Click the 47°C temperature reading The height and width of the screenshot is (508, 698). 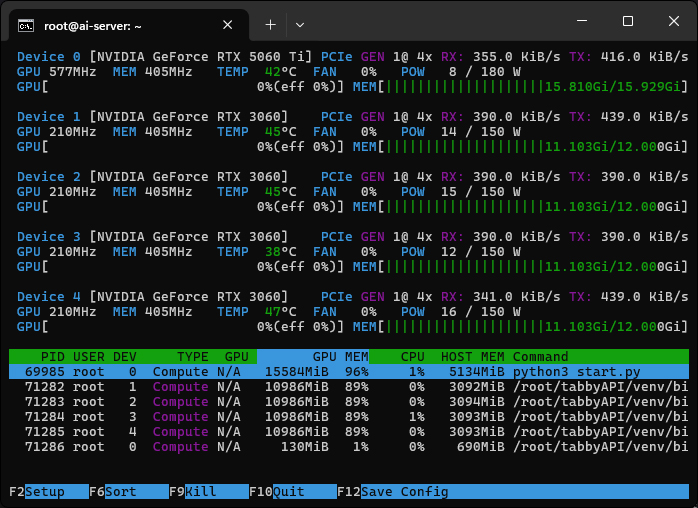[x=280, y=312]
